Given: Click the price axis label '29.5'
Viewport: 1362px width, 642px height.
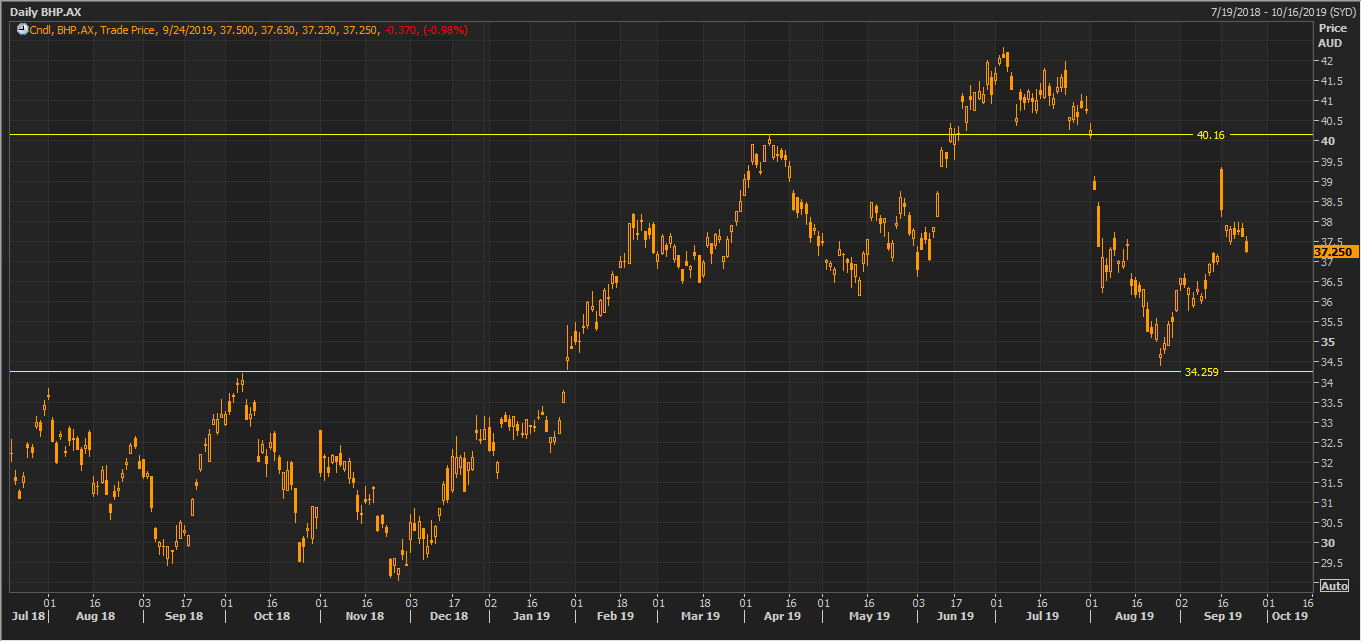Looking at the screenshot, I should (x=1330, y=563).
